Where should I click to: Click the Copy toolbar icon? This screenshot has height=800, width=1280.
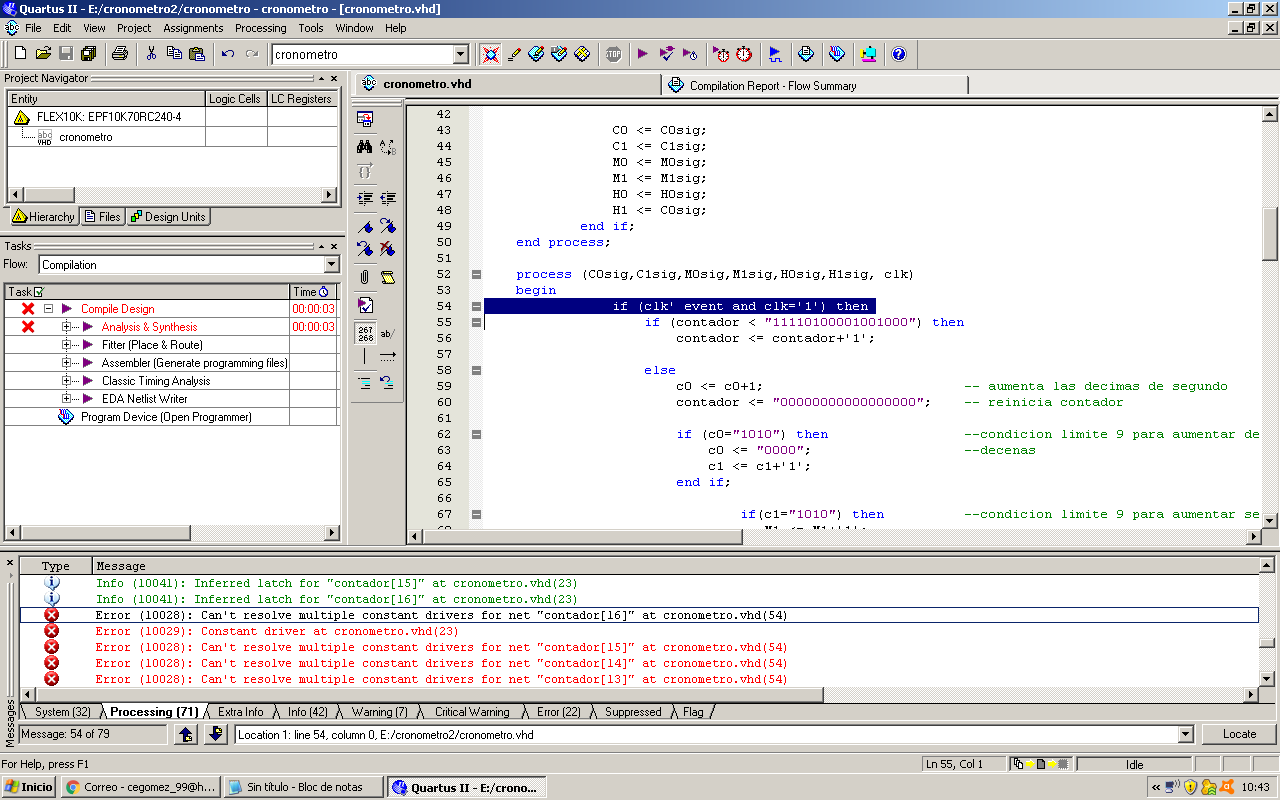(174, 54)
